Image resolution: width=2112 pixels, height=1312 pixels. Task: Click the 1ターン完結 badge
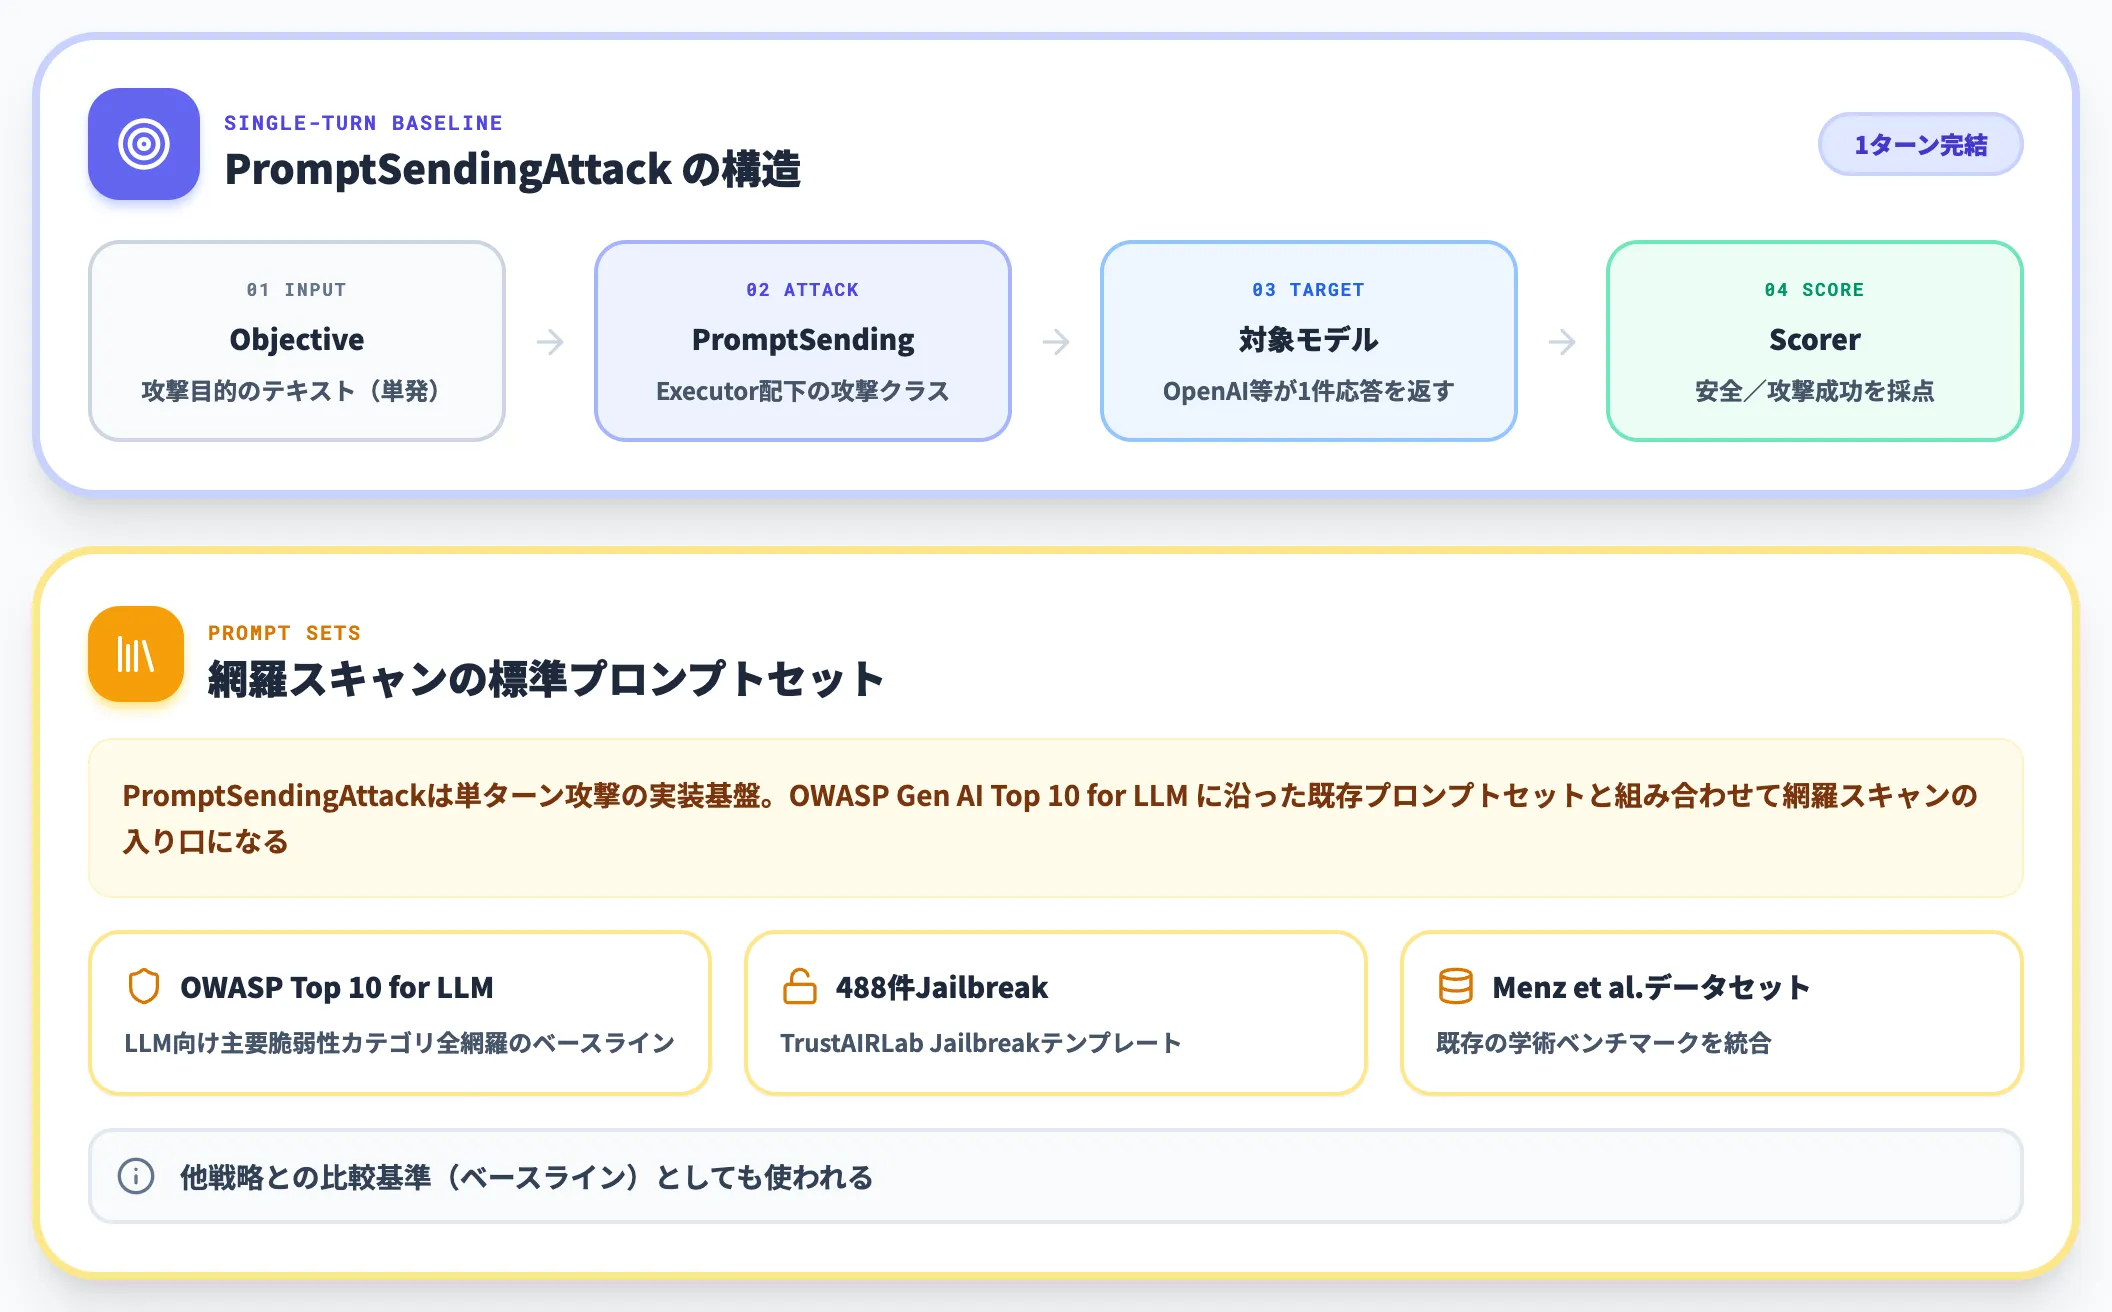[x=1920, y=144]
